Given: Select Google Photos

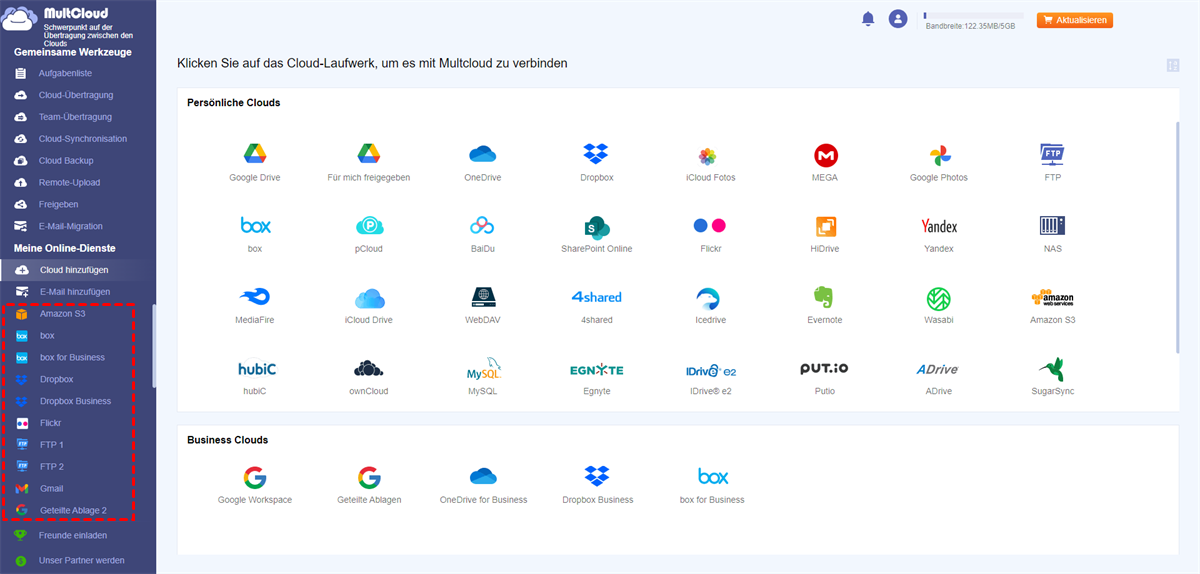Looking at the screenshot, I should coord(939,163).
